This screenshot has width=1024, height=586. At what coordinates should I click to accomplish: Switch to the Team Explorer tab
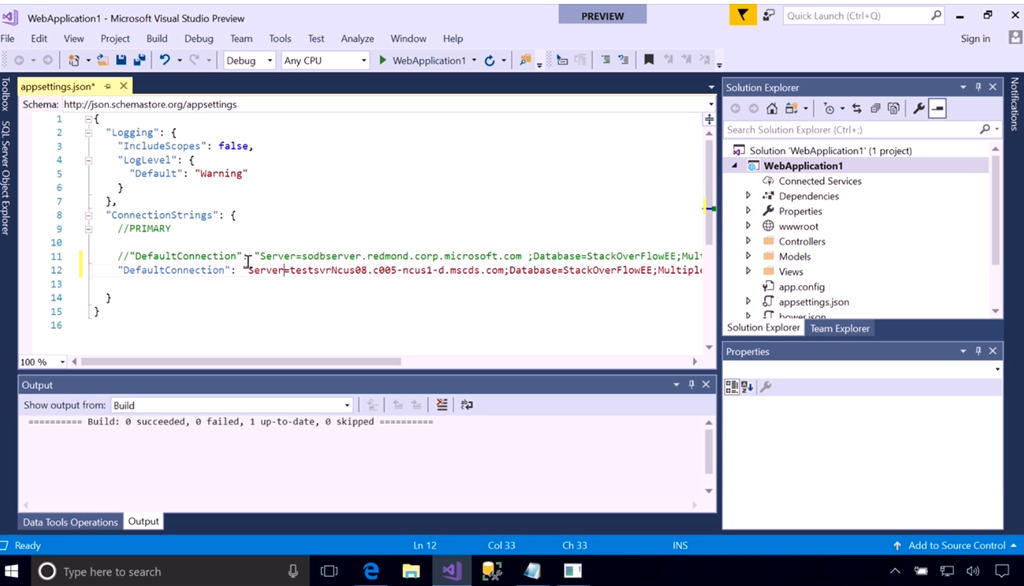[839, 328]
